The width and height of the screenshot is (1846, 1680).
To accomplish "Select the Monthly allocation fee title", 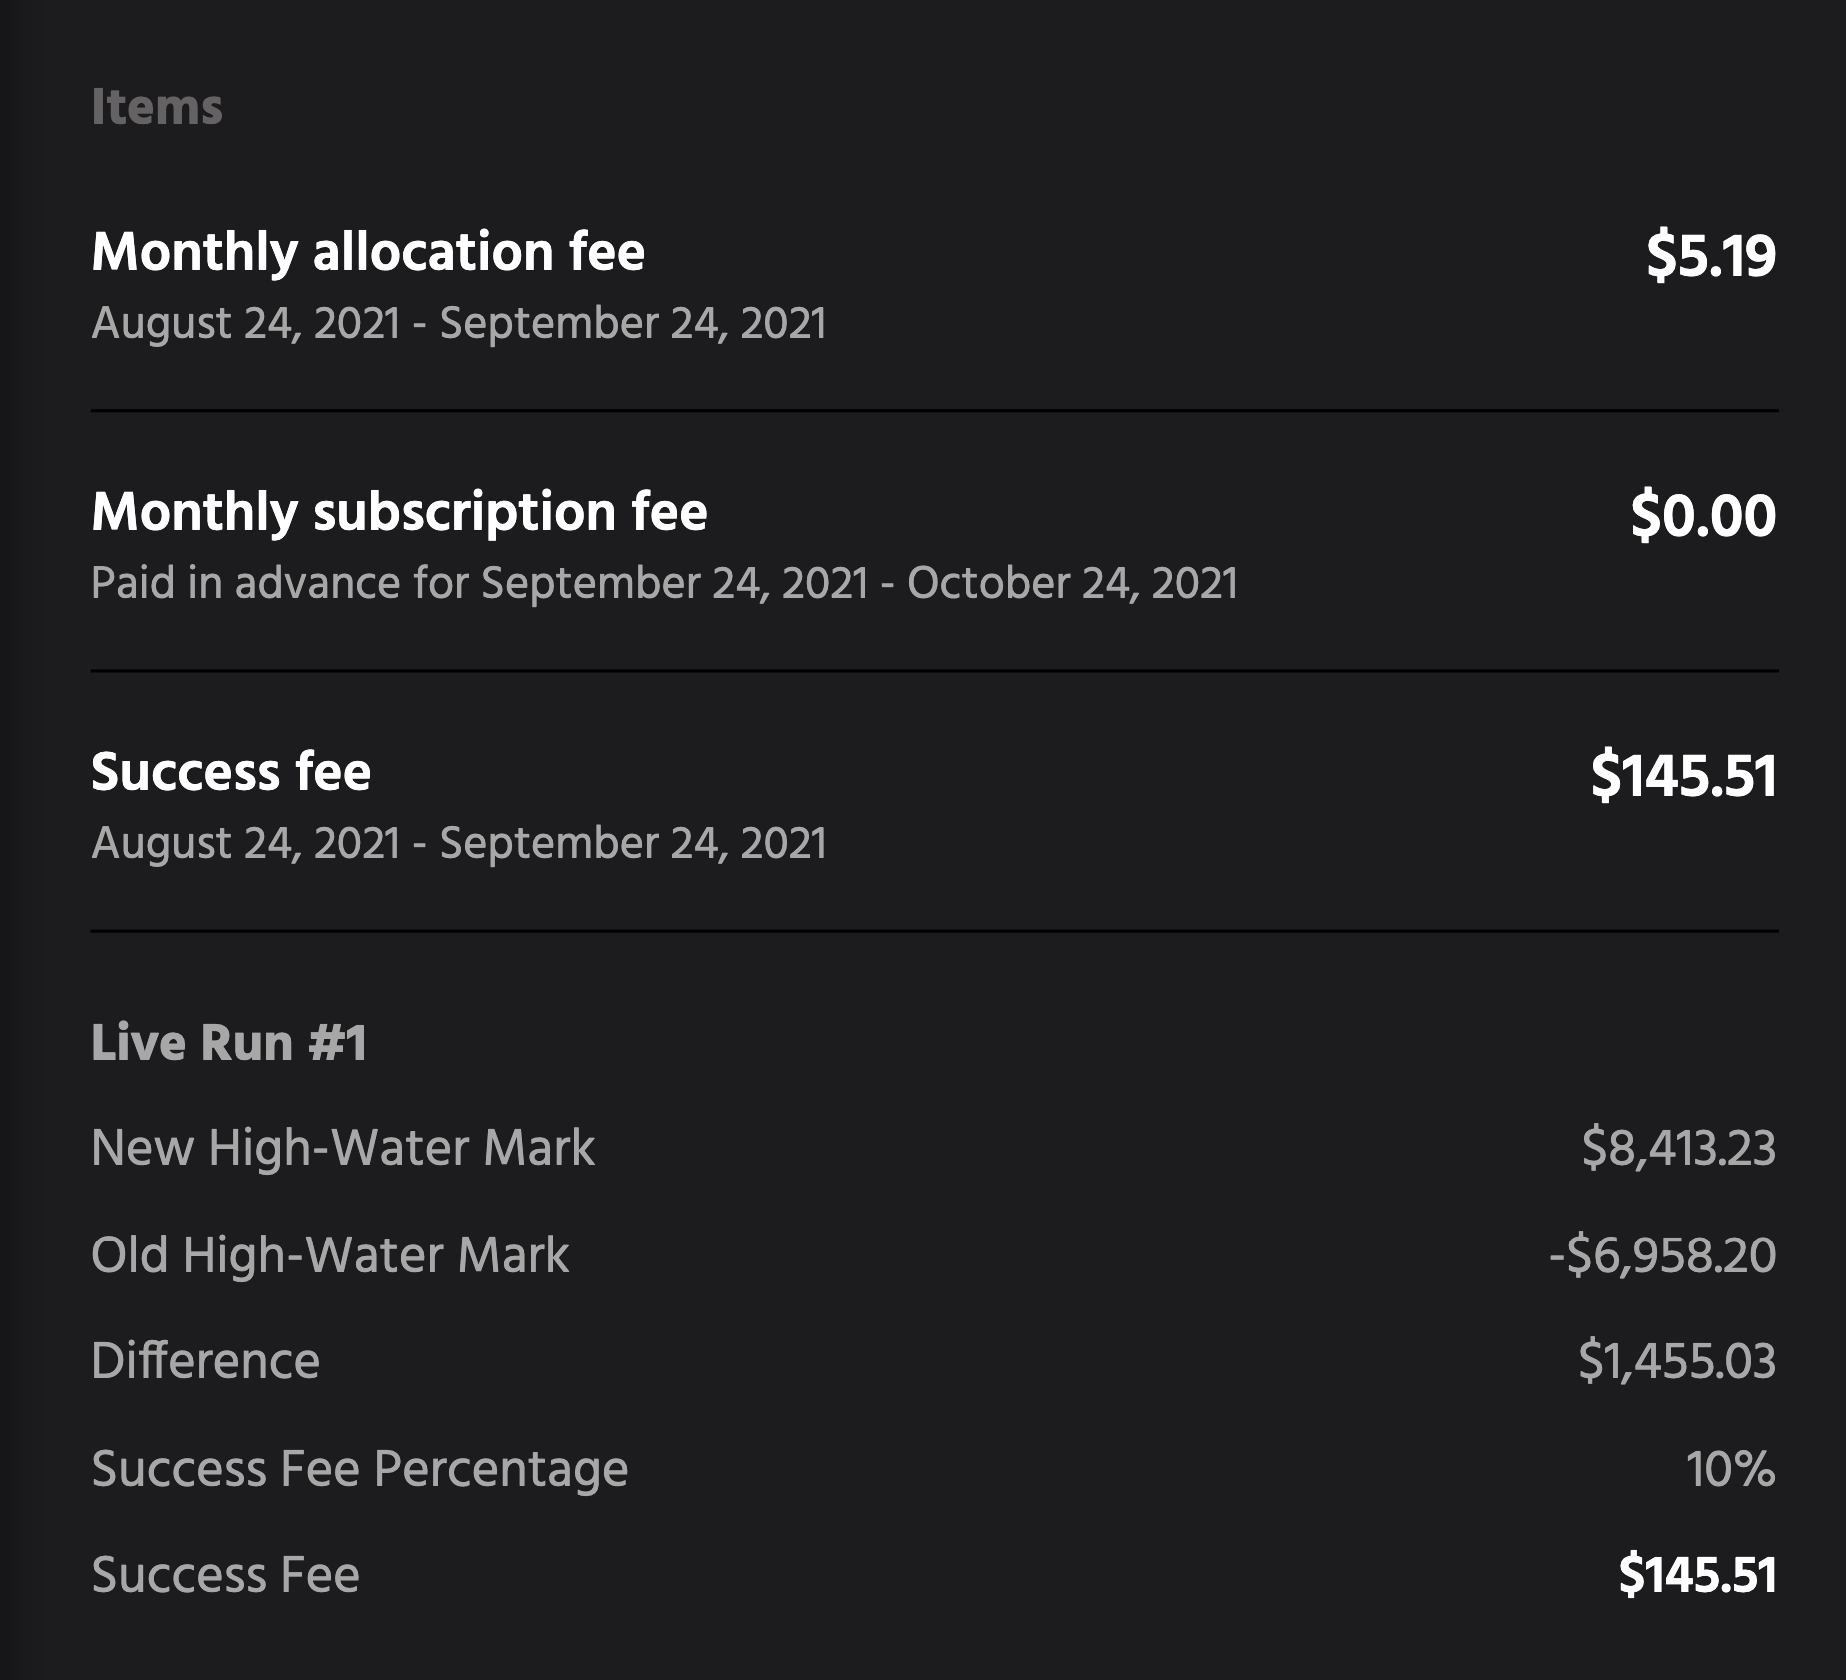I will 368,251.
